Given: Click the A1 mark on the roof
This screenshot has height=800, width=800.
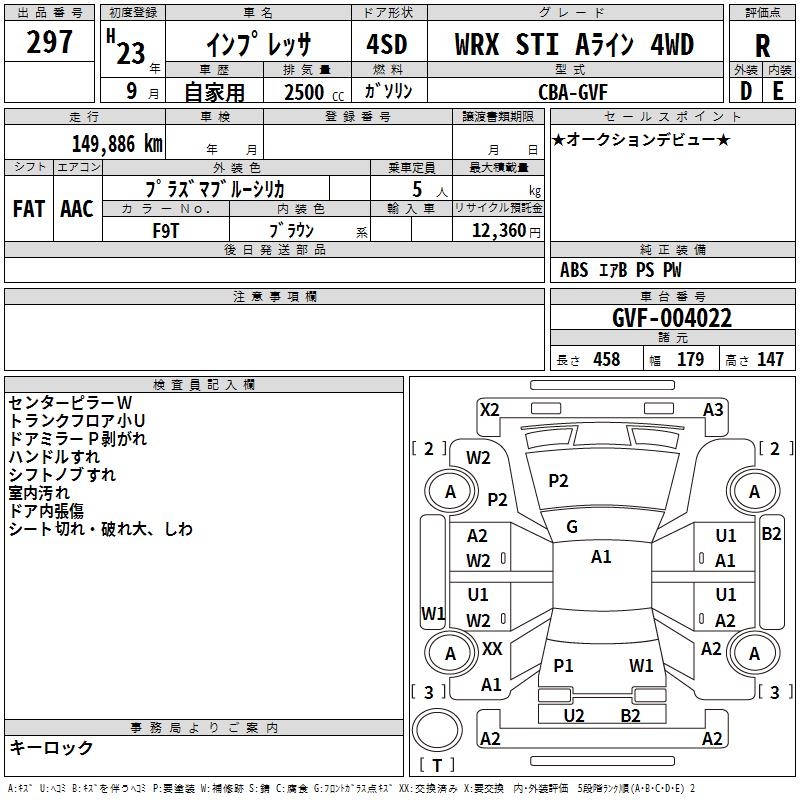Looking at the screenshot, I should 601,557.
